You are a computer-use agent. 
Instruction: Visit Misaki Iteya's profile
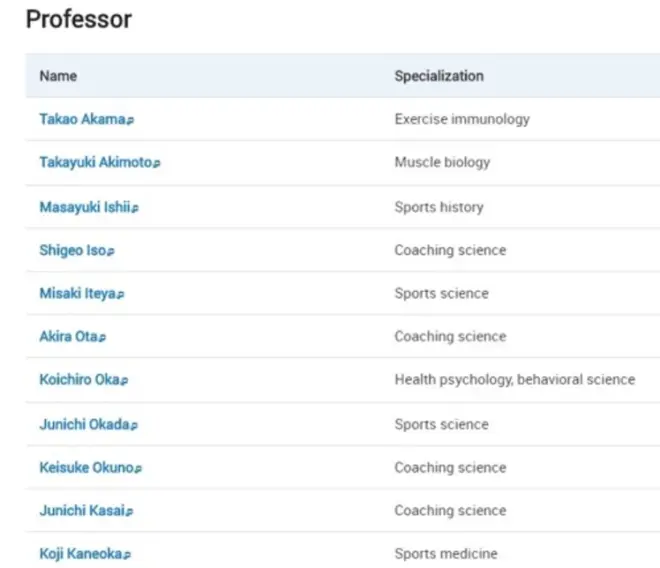(77, 294)
